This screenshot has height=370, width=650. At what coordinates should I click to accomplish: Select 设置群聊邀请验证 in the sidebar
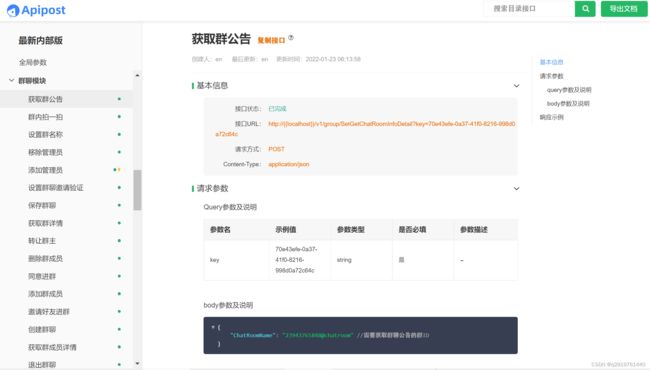point(66,188)
